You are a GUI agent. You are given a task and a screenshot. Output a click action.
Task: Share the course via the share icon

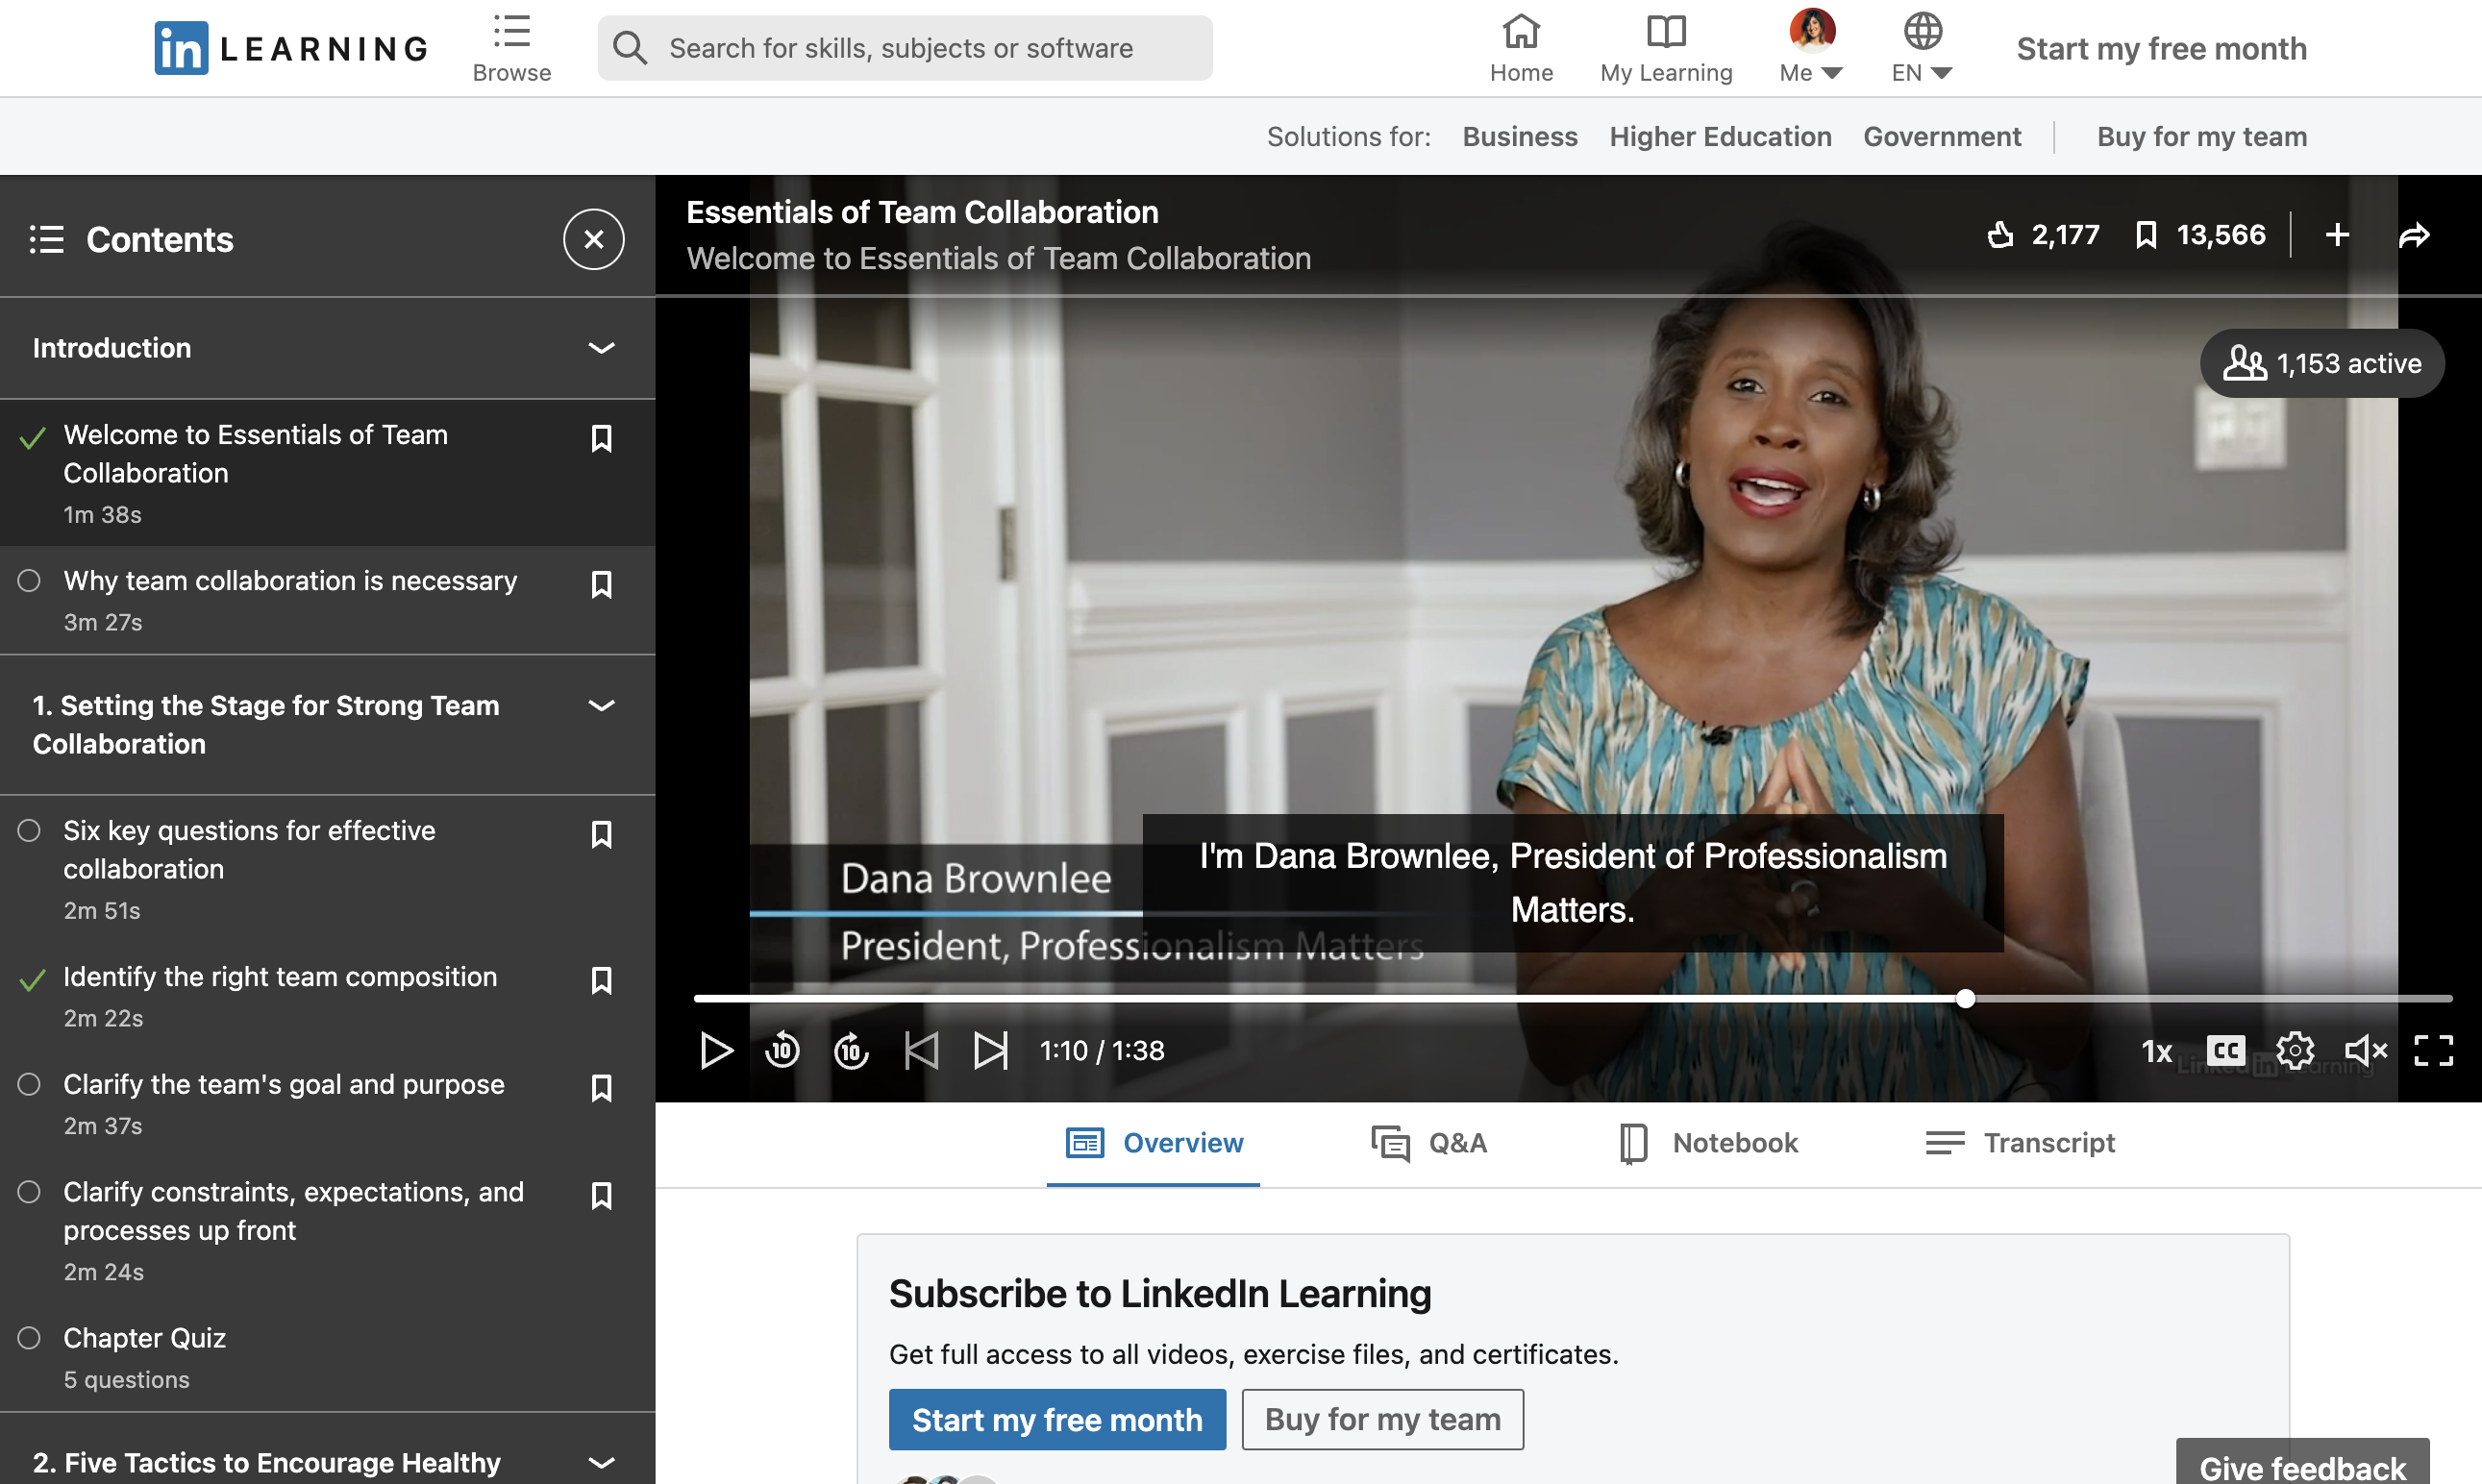tap(2415, 234)
